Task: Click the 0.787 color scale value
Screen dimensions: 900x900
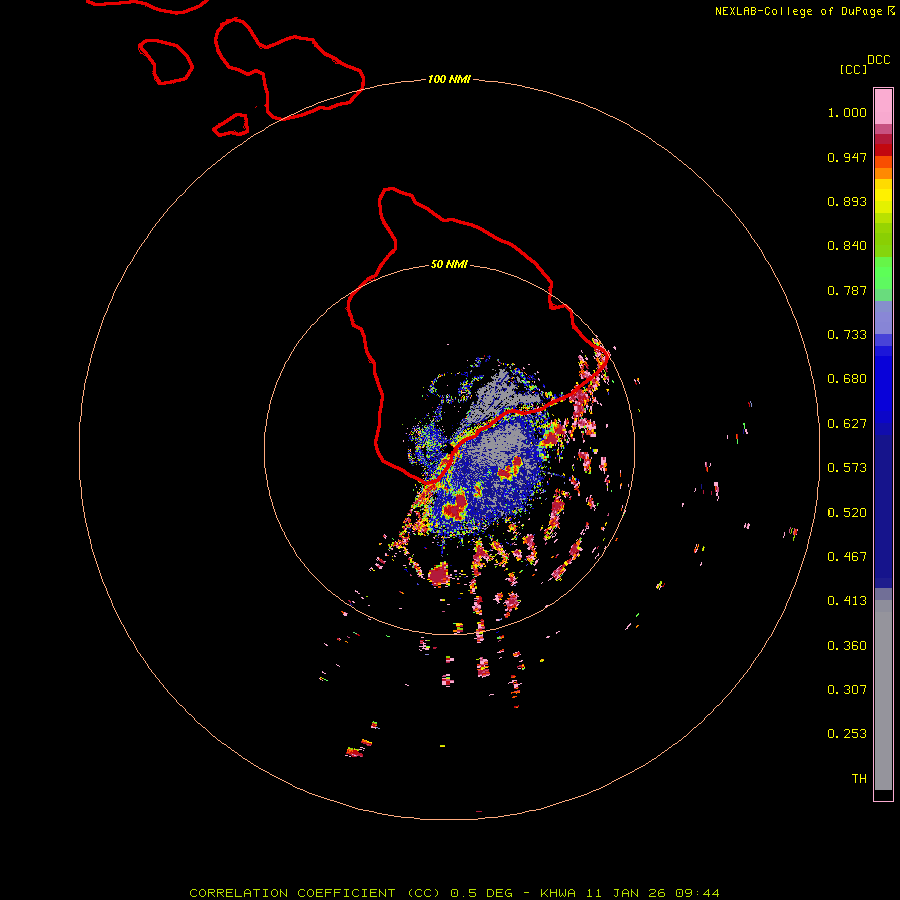Action: pos(847,290)
